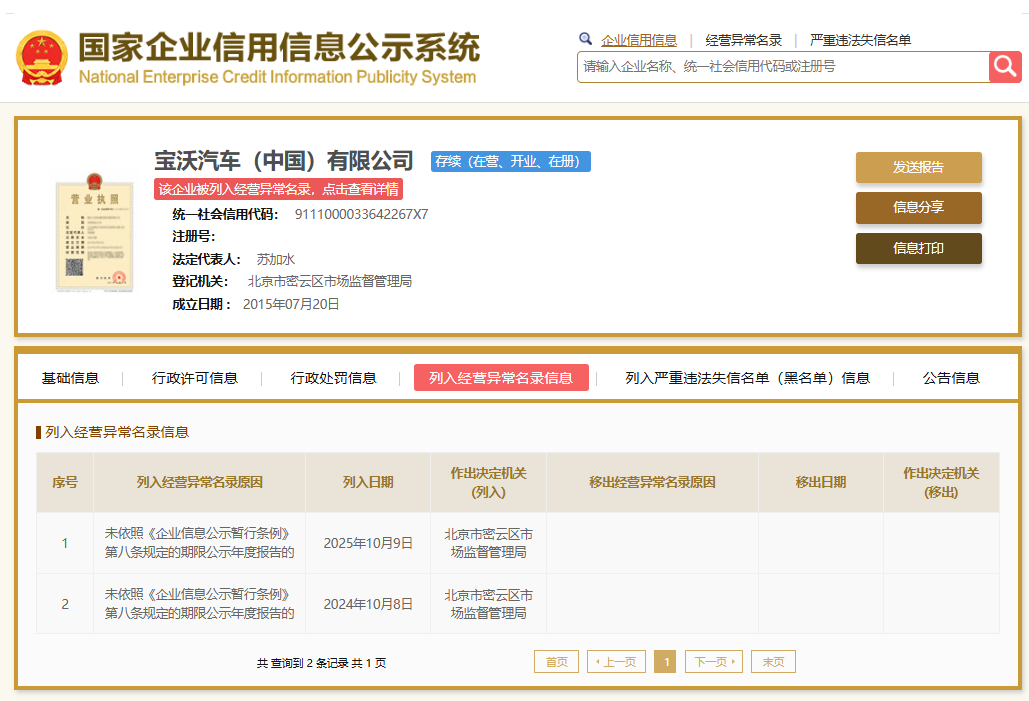Switch to the 基础信息 tab
This screenshot has height=701, width=1029.
pos(70,378)
